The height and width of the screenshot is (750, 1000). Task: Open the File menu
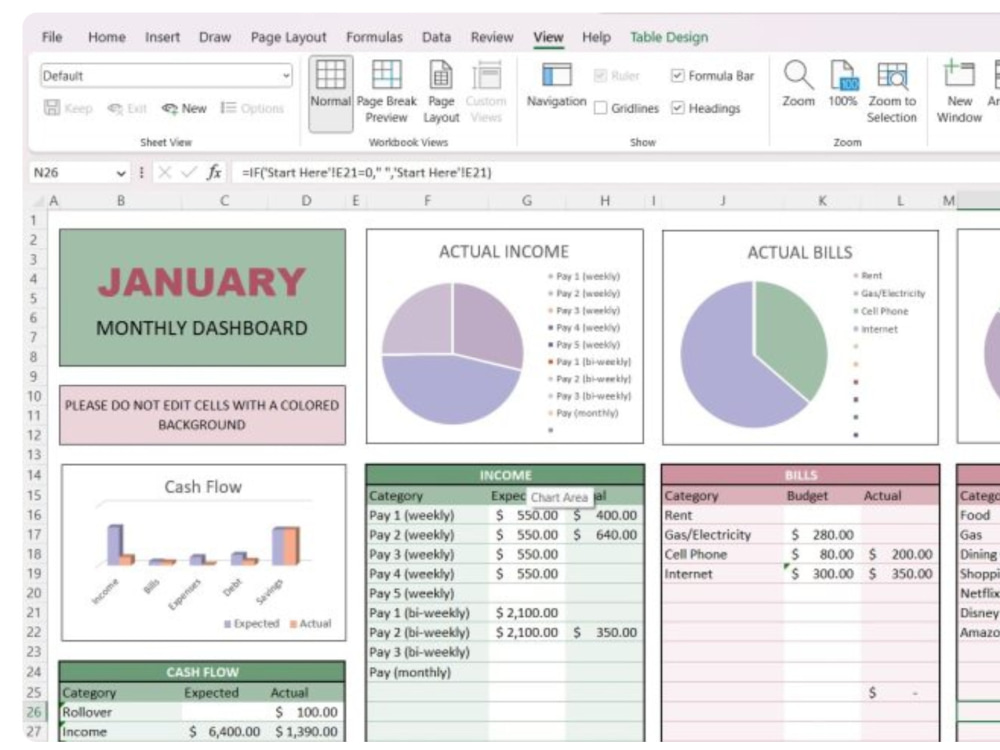[x=52, y=37]
